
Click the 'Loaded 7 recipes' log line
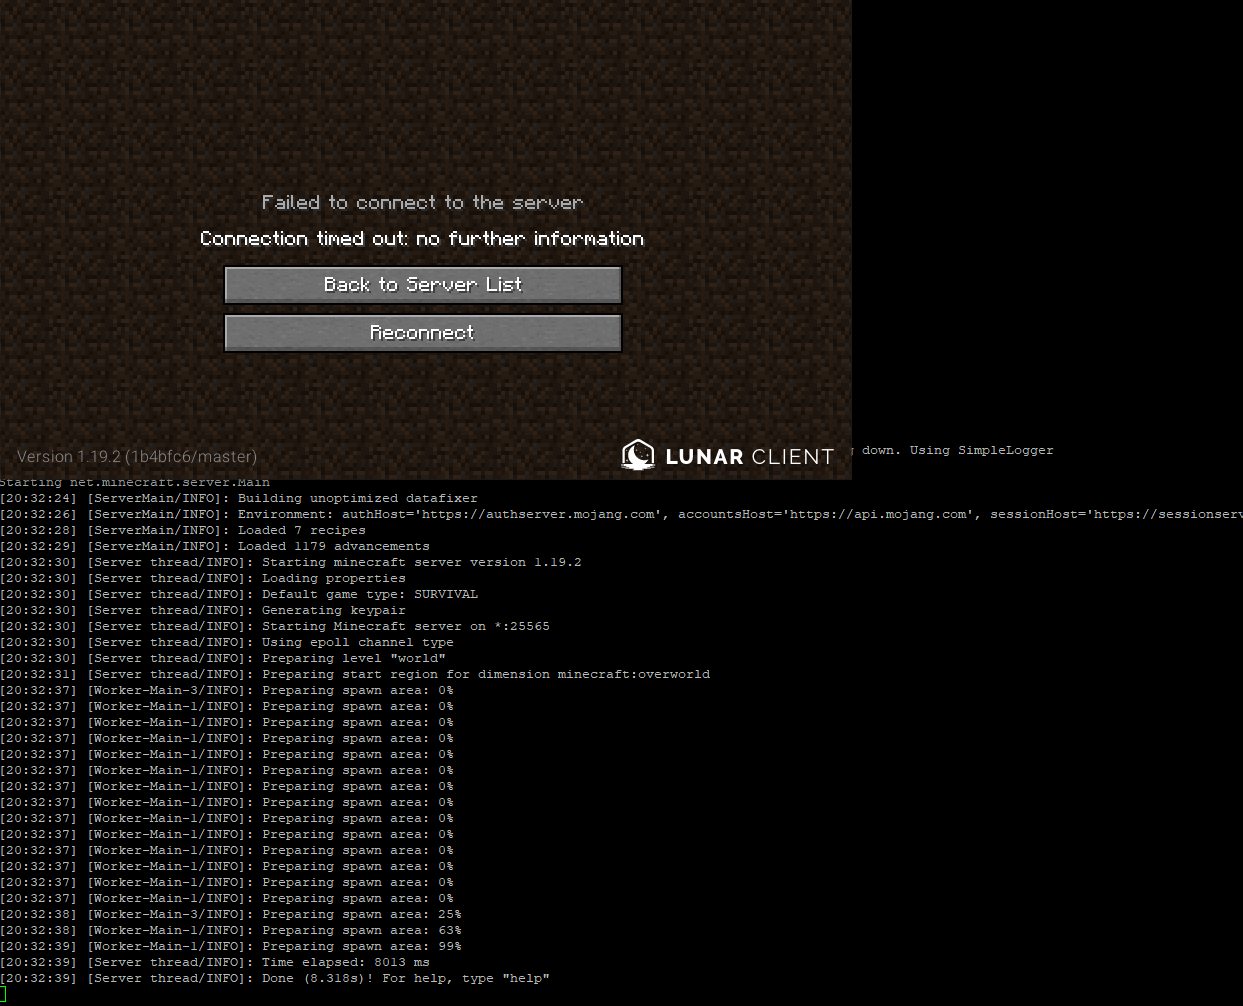point(301,530)
